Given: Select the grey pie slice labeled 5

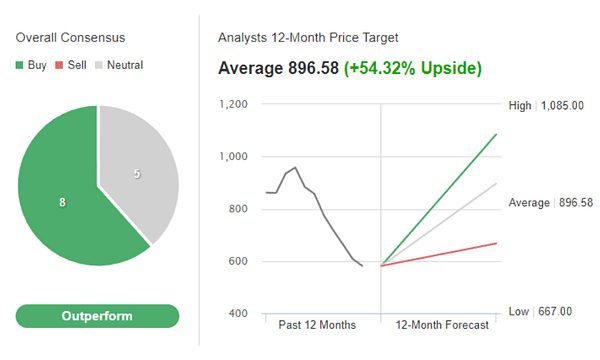Looking at the screenshot, I should [137, 174].
